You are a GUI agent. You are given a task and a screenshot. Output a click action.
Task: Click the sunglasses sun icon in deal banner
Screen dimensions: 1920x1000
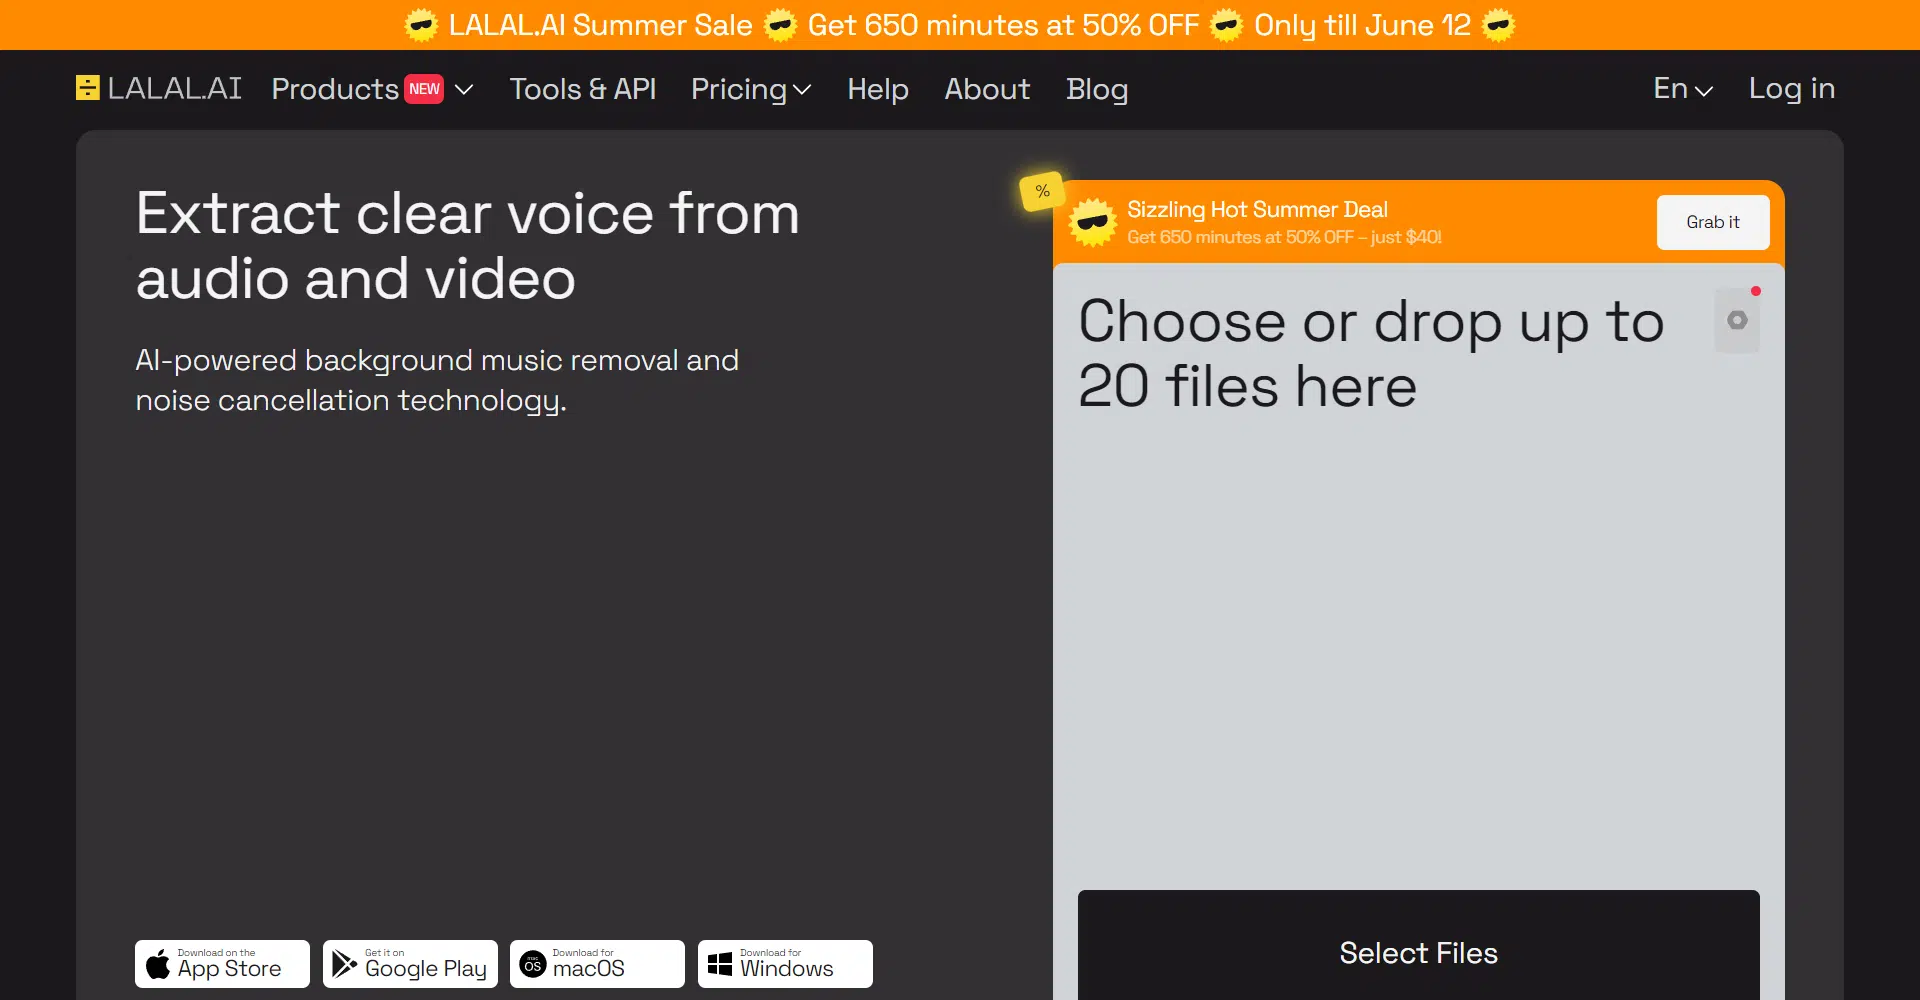1092,221
